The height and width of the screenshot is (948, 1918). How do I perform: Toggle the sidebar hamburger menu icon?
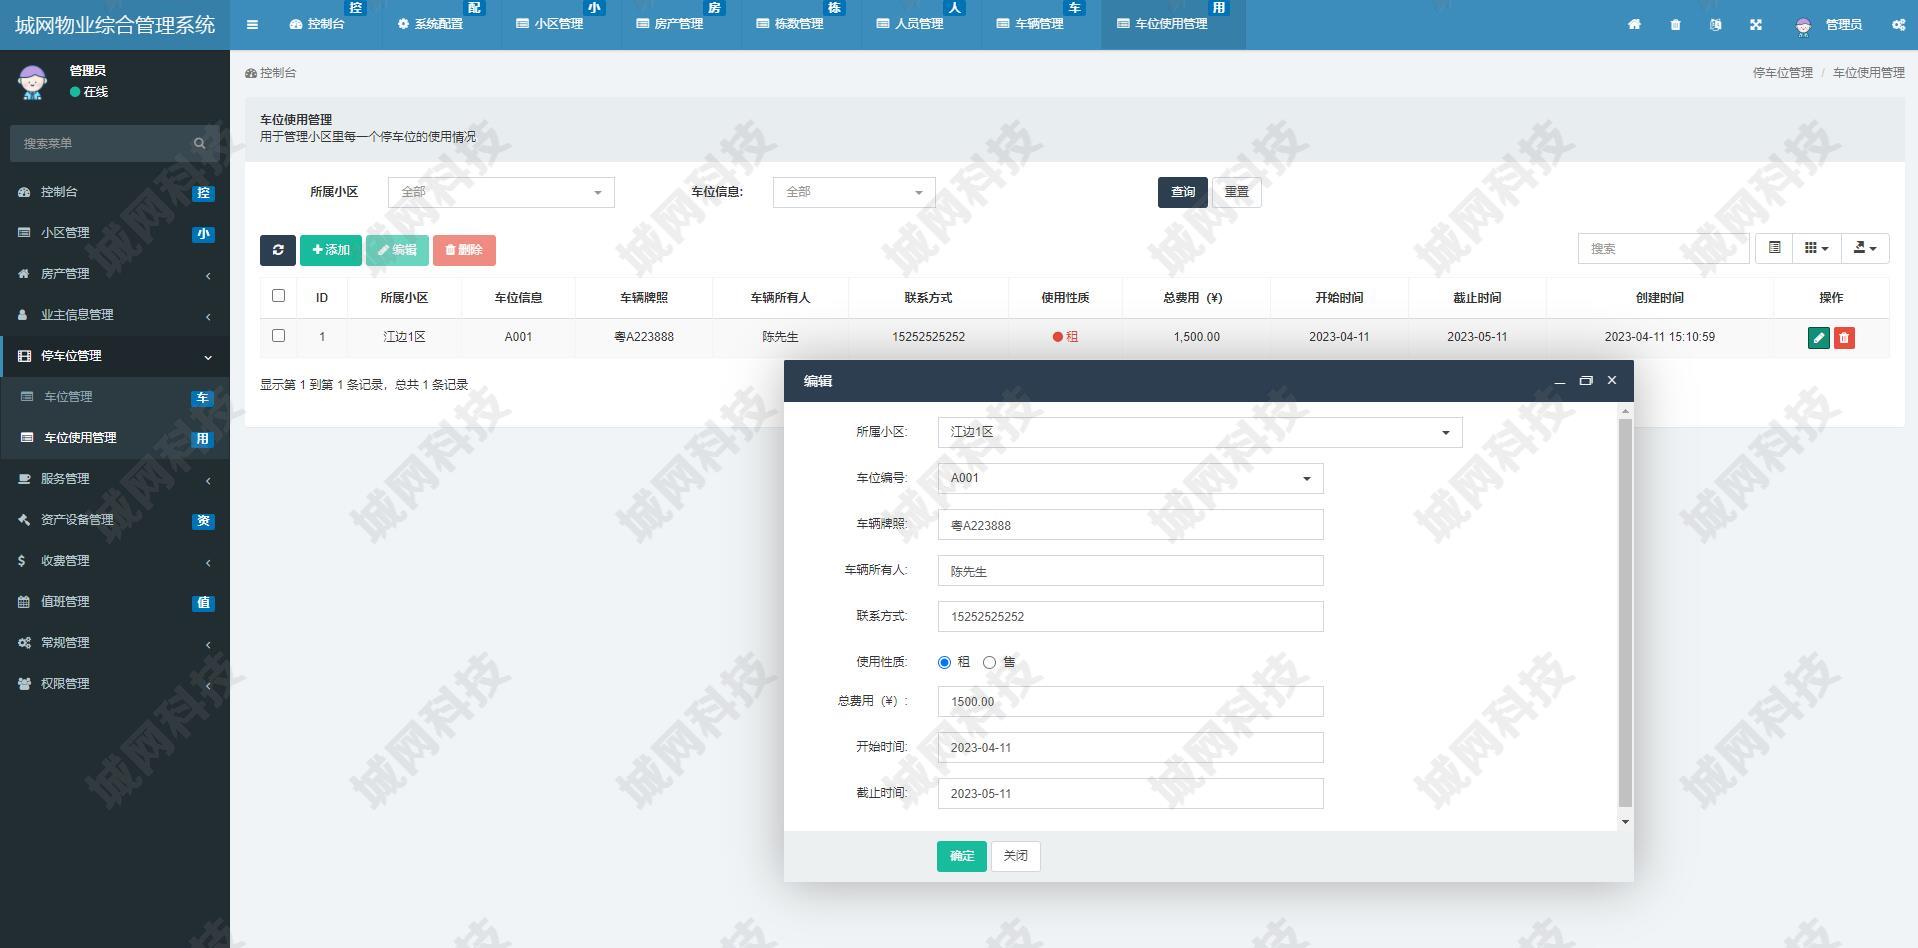tap(252, 24)
